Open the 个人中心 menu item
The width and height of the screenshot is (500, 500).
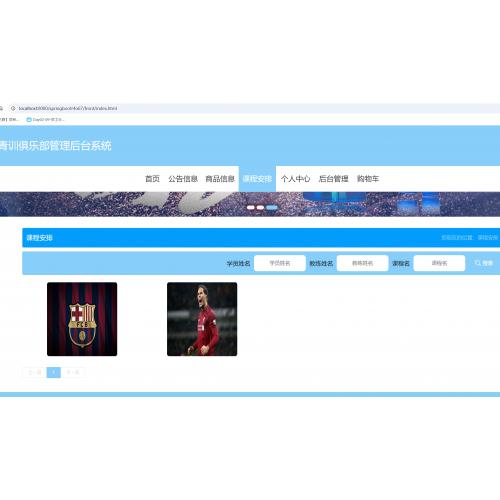click(295, 179)
